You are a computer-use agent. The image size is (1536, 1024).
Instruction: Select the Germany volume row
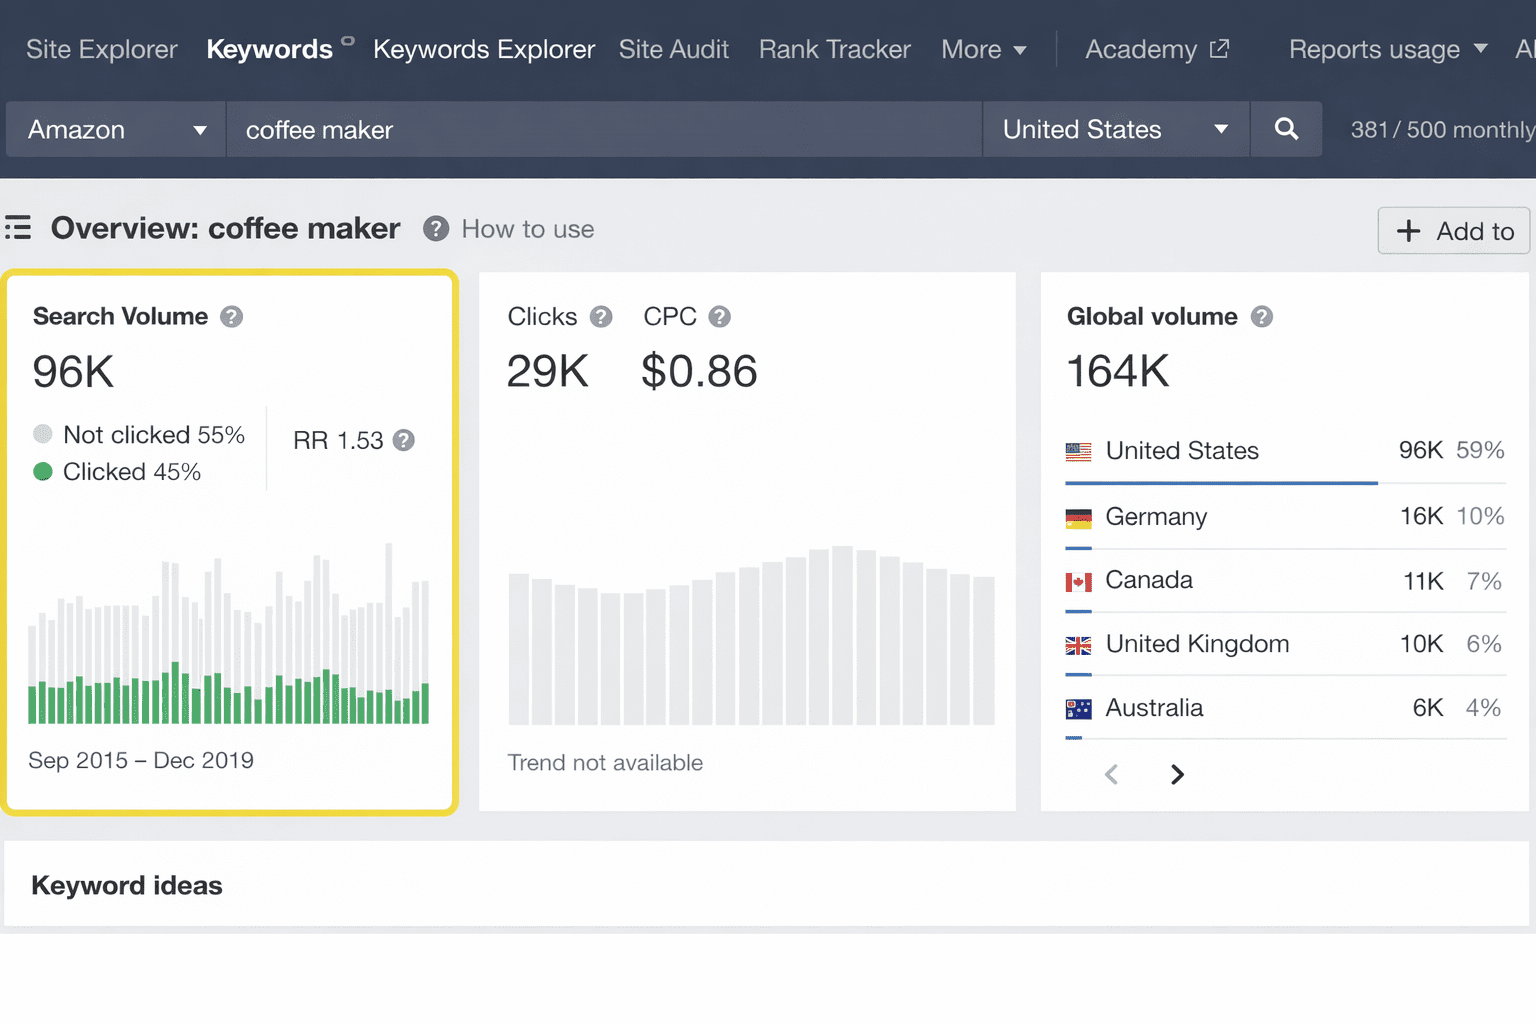tap(1285, 518)
